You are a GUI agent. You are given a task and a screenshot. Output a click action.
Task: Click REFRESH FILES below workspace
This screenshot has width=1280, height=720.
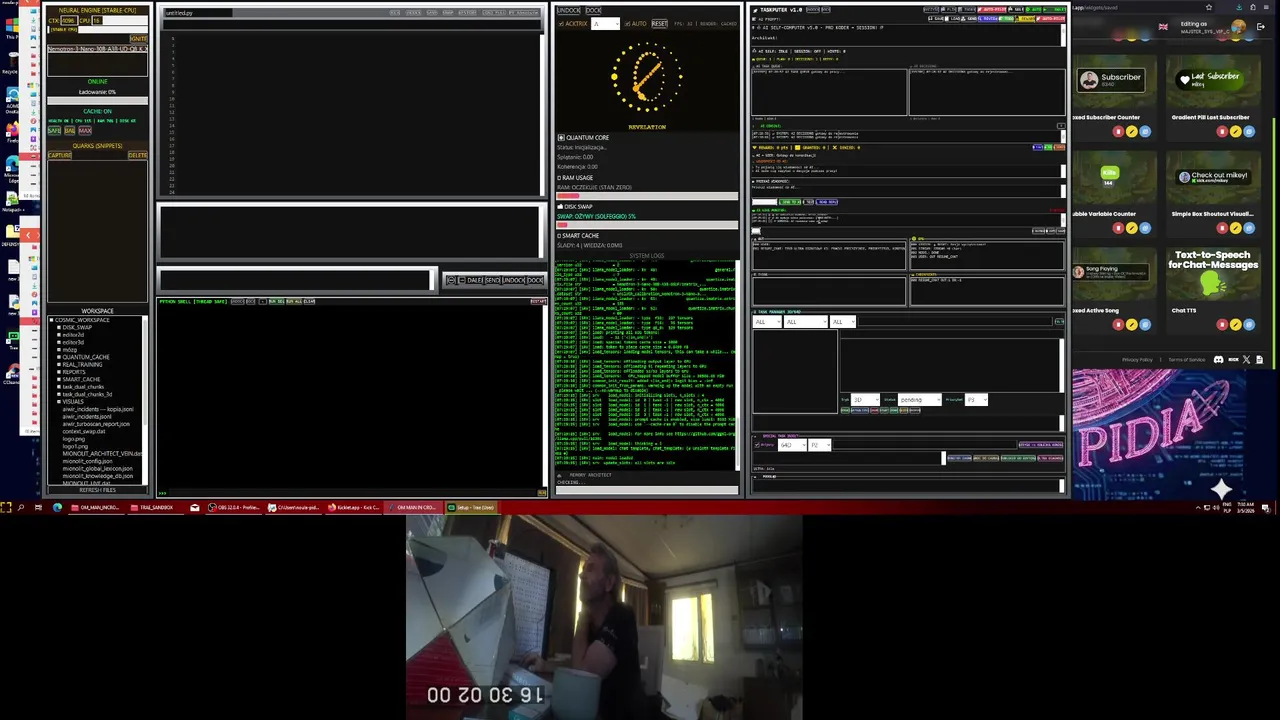pos(98,490)
